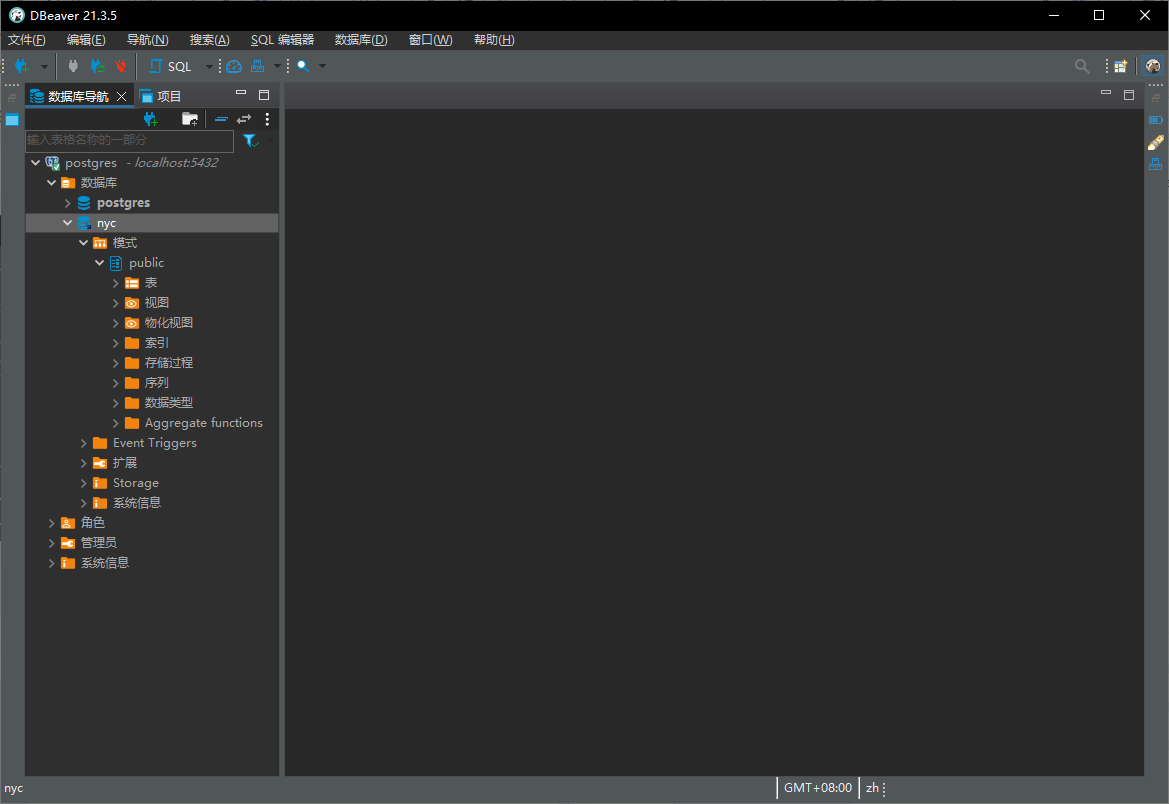The image size is (1169, 804).
Task: Click the gray magnifier search icon at top right
Action: tap(1082, 66)
